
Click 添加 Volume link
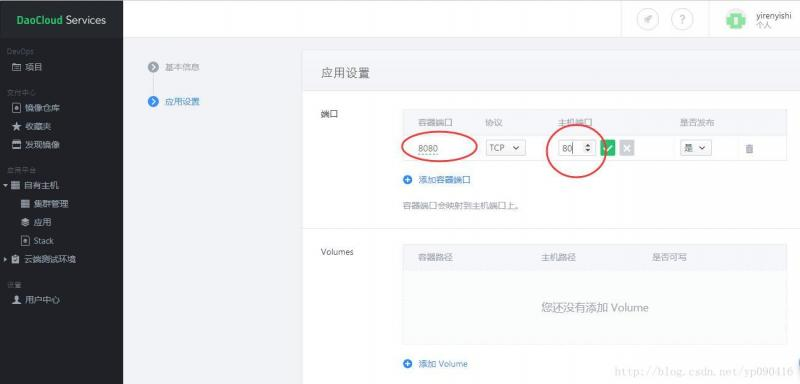click(x=435, y=364)
